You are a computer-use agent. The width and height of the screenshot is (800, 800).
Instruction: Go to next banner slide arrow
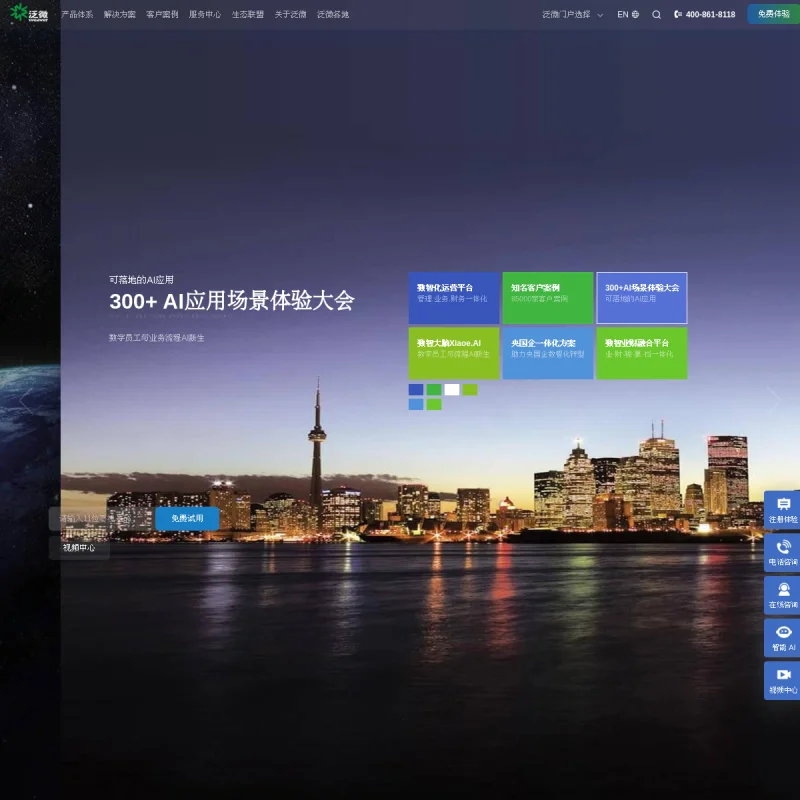pos(774,401)
